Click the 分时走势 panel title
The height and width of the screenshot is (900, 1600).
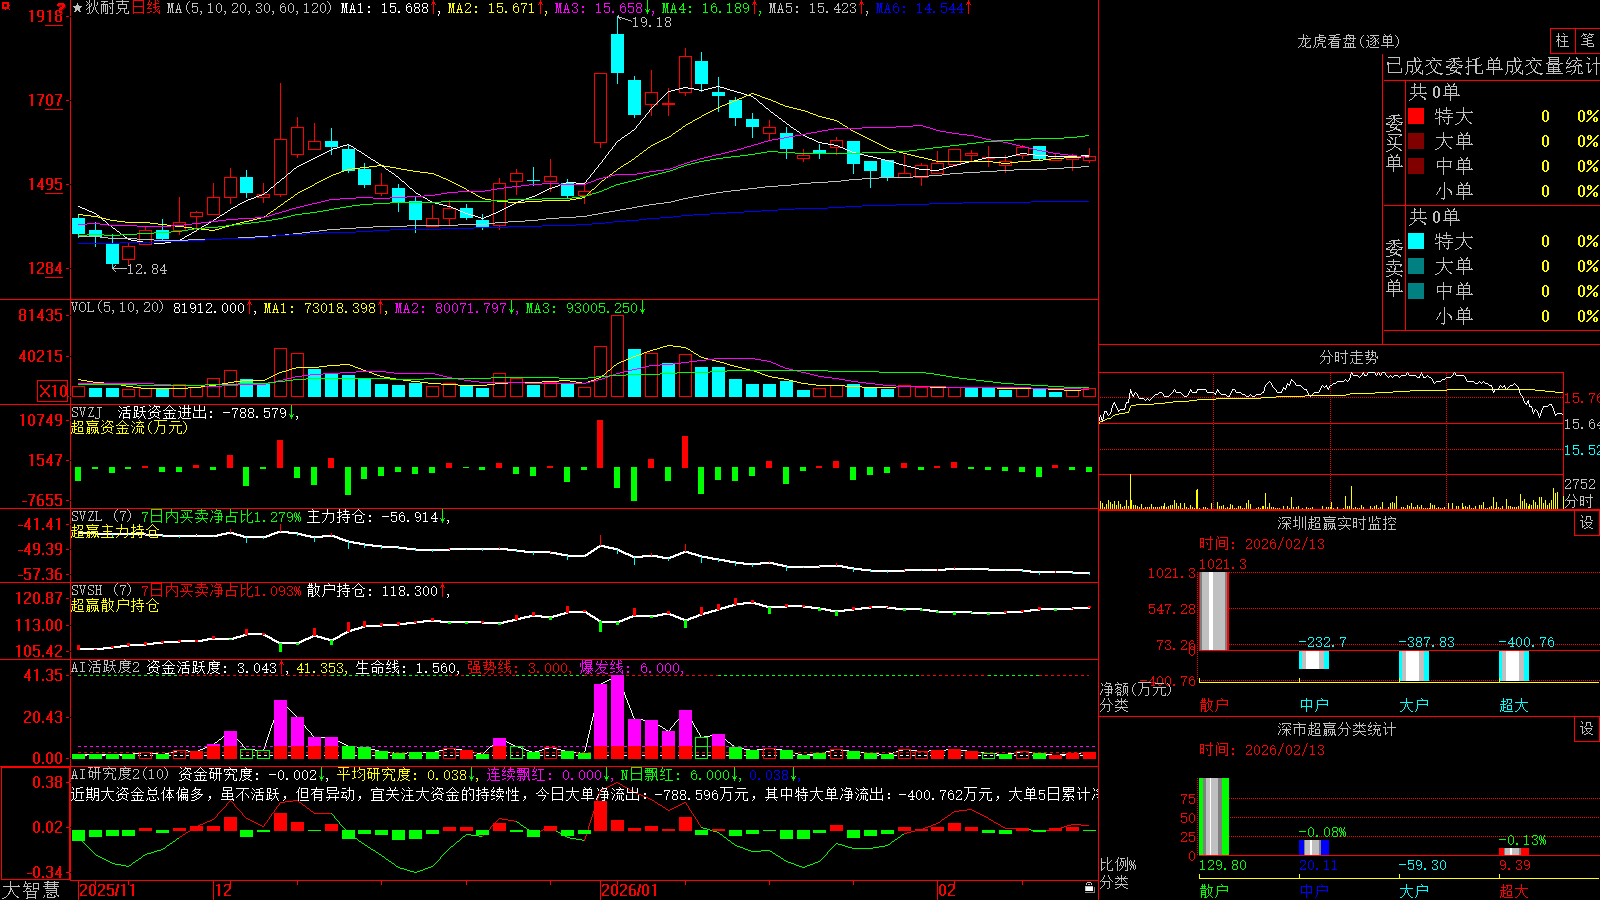click(x=1349, y=357)
